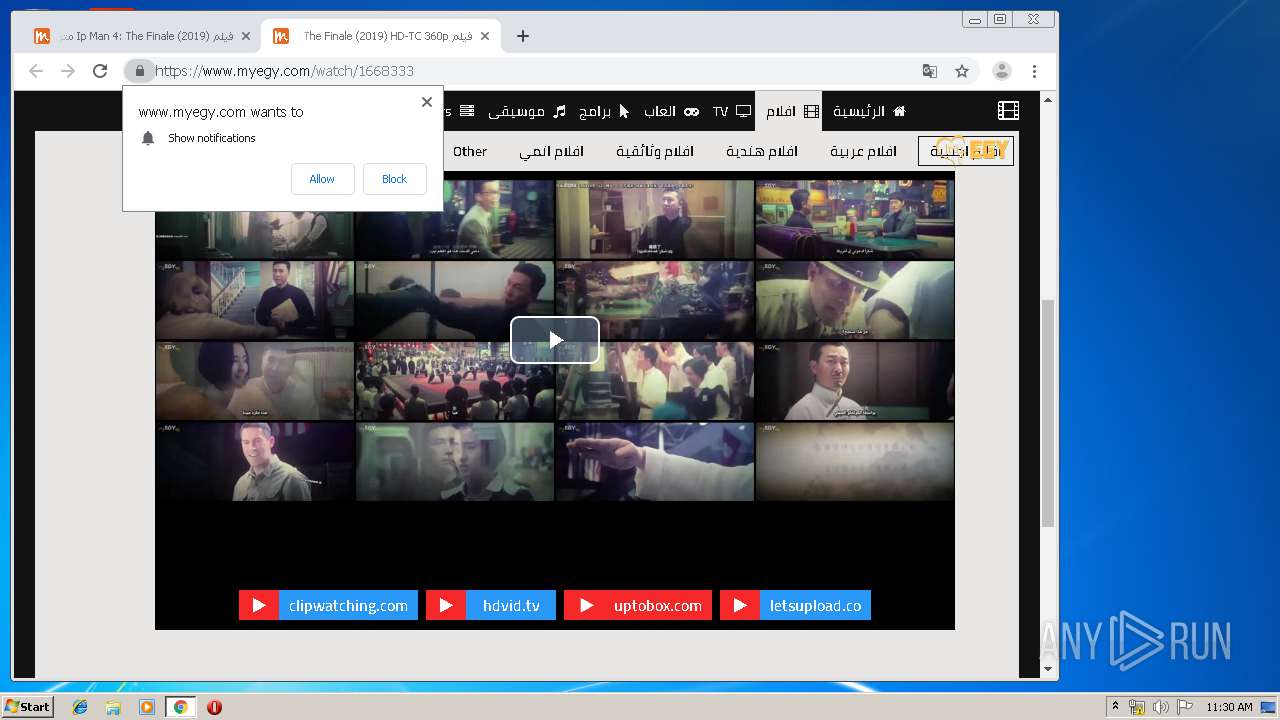The image size is (1280, 720).
Task: Close the HD-TC 360p tab
Action: 485,36
